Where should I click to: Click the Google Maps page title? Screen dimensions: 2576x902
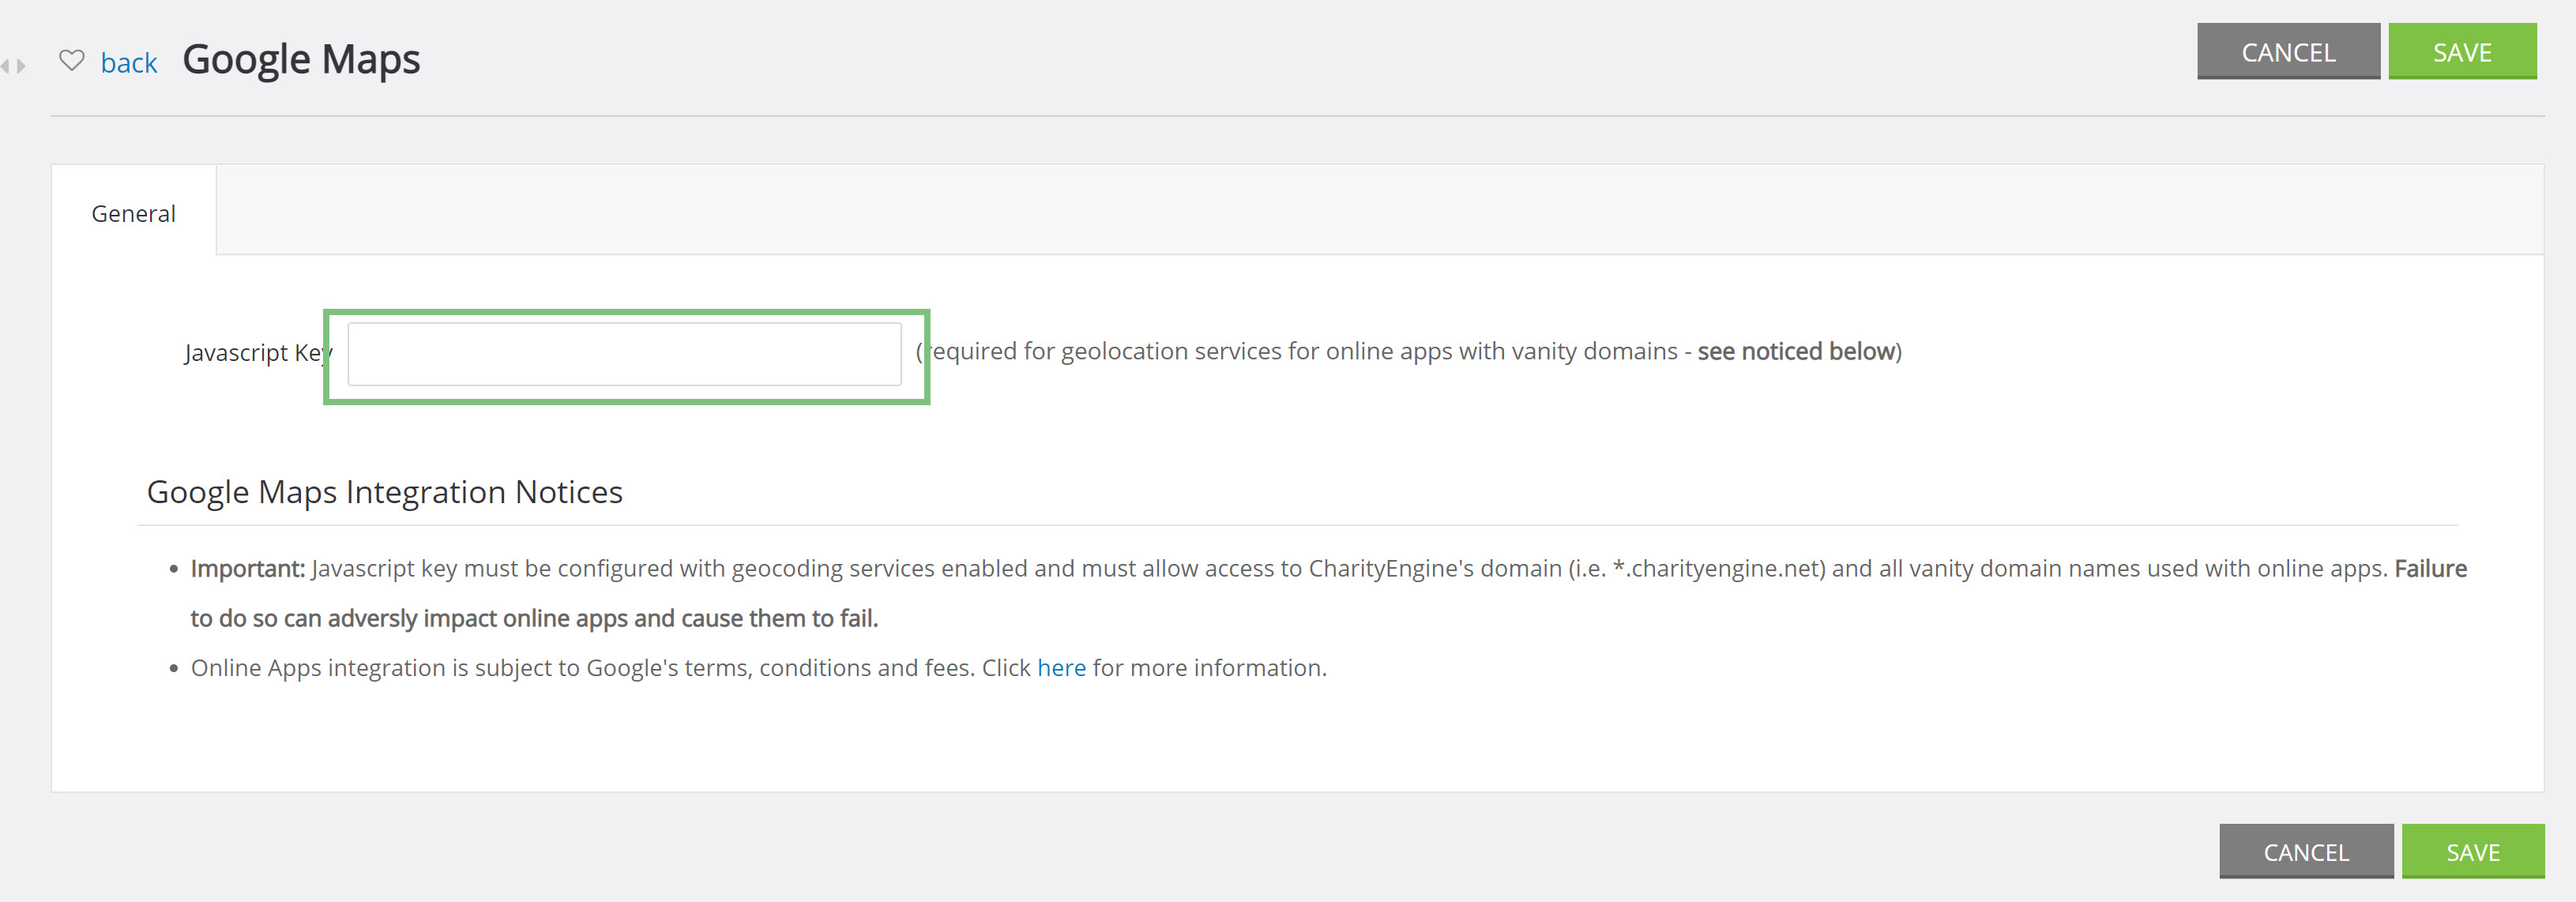click(x=301, y=60)
